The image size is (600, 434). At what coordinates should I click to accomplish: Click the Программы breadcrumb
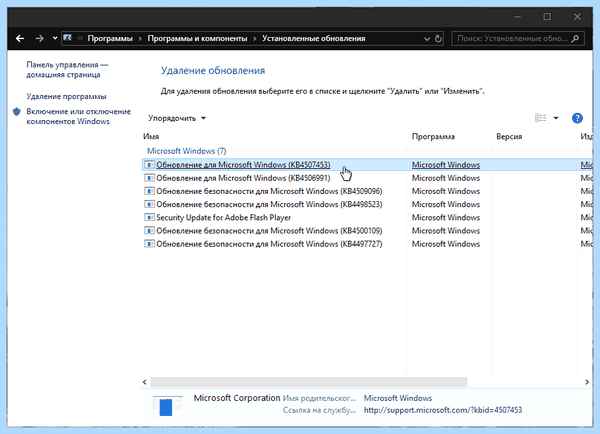110,38
